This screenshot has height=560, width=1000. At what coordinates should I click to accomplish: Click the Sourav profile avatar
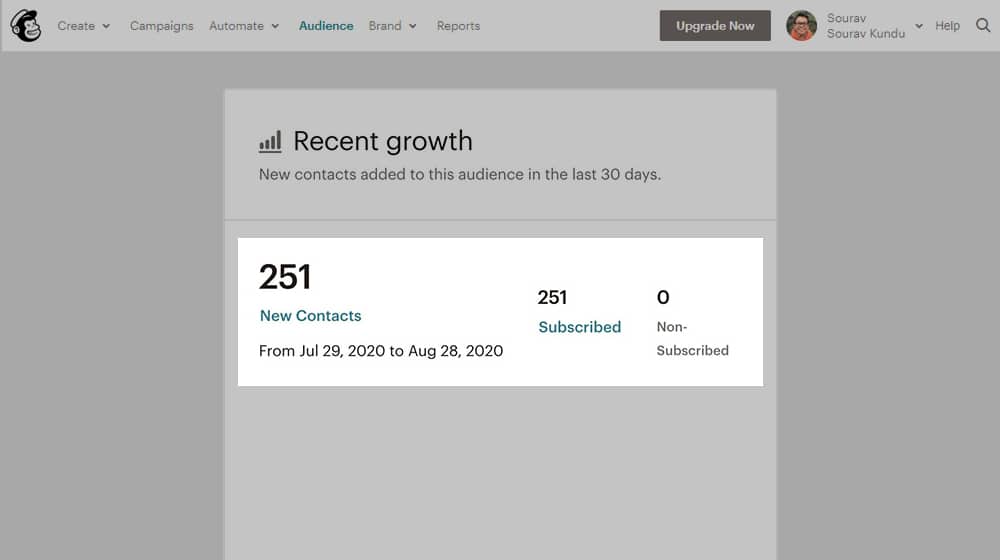[802, 26]
